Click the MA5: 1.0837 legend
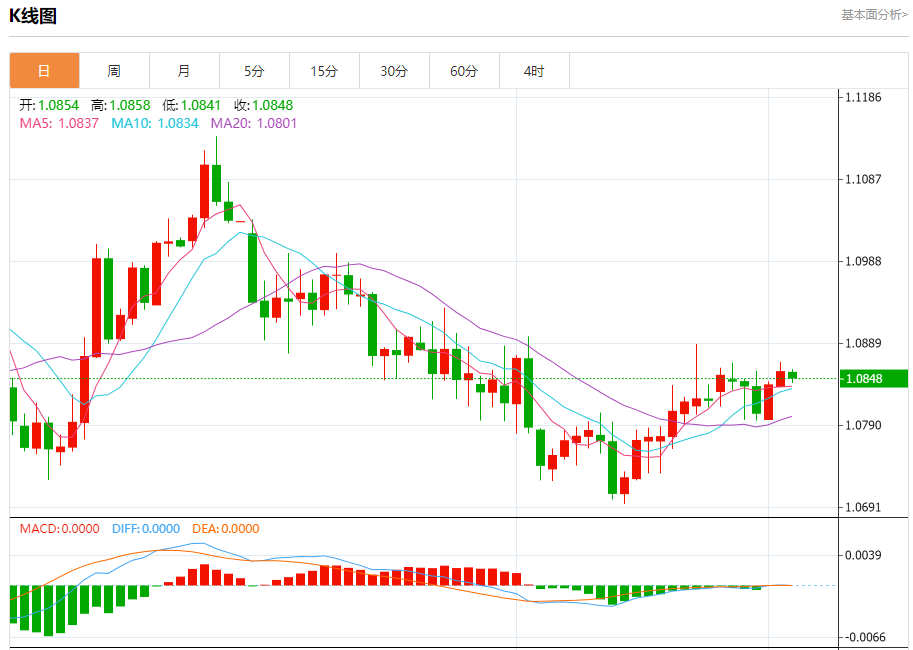The width and height of the screenshot is (913, 650). pos(59,123)
